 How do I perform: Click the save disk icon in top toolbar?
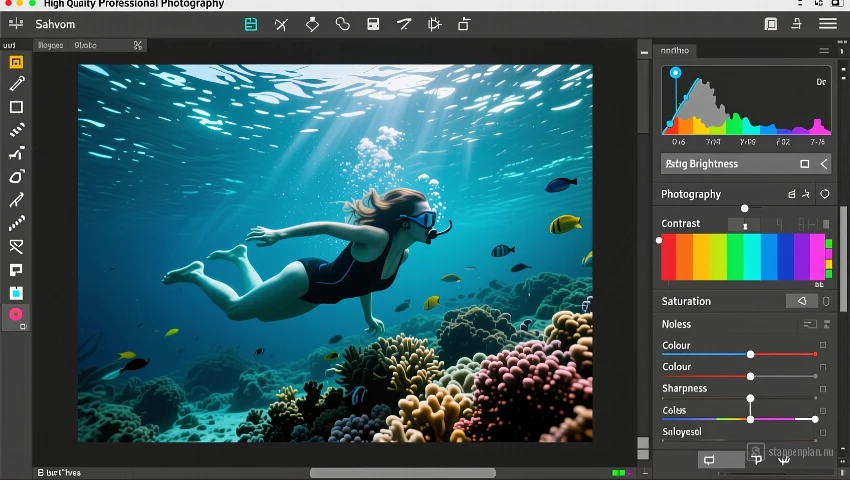coord(373,24)
